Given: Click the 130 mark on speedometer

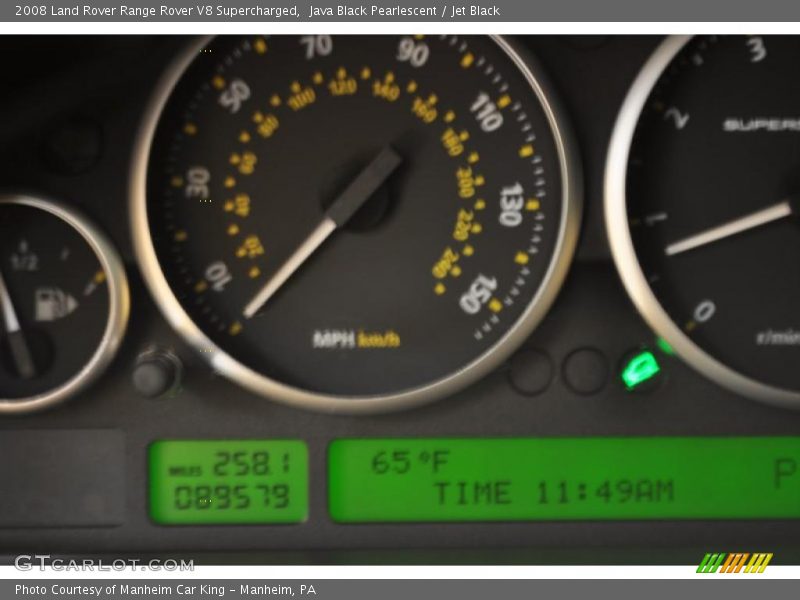Looking at the screenshot, I should coord(511,204).
